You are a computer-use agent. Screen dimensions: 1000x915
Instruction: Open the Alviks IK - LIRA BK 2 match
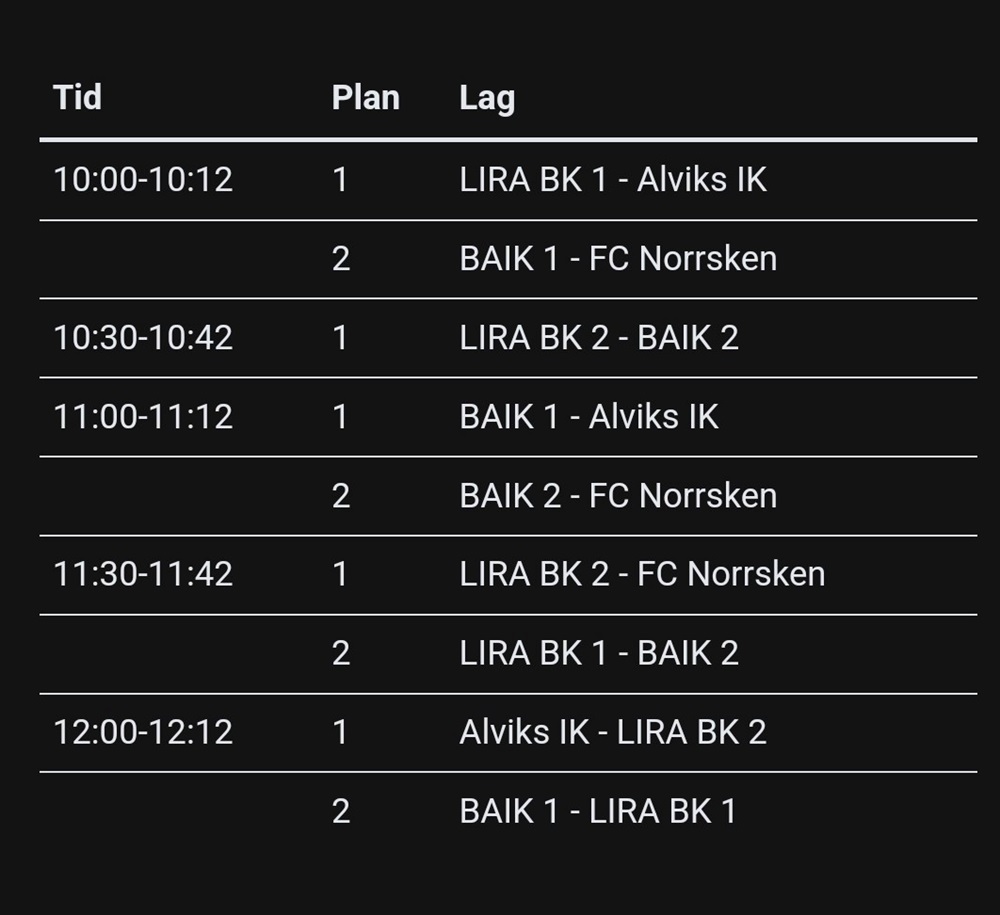(x=613, y=732)
